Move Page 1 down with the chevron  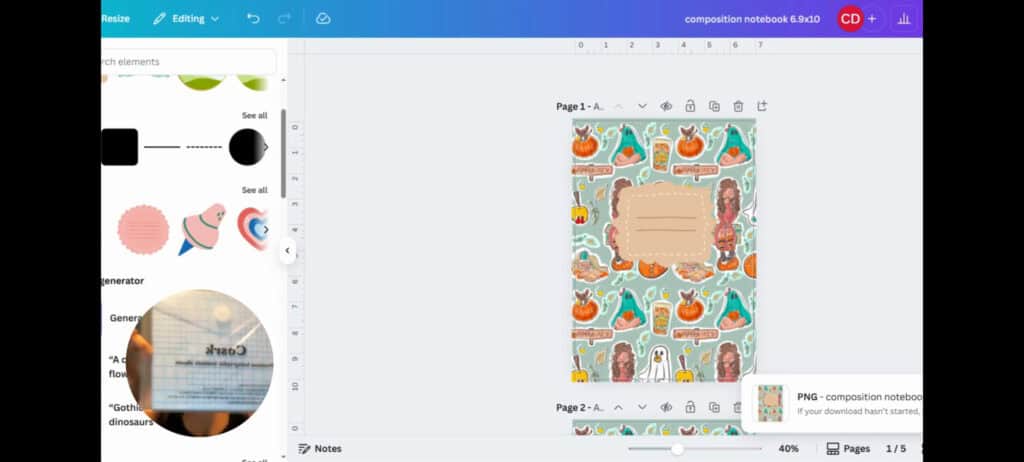point(642,106)
